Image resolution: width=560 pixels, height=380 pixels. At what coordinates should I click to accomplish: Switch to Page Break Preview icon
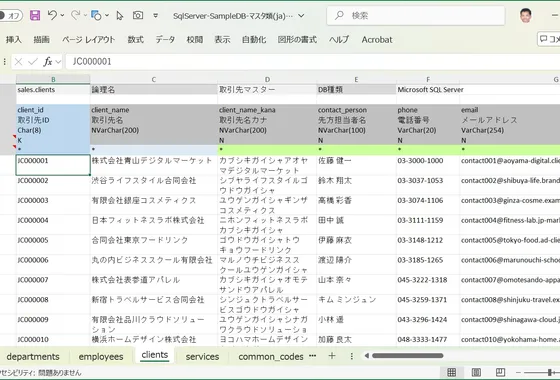pos(500,372)
